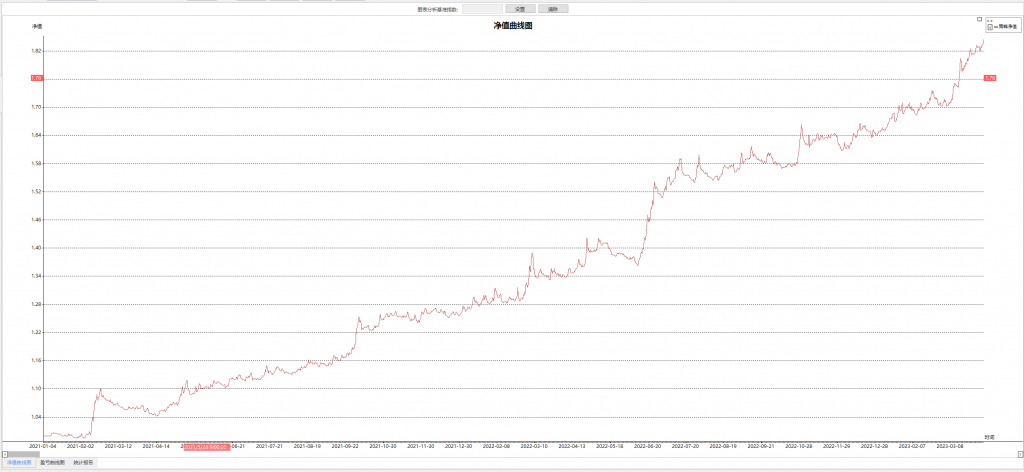Click the red highlighted date on the x-axis
The height and width of the screenshot is (472, 1024).
pyautogui.click(x=205, y=446)
